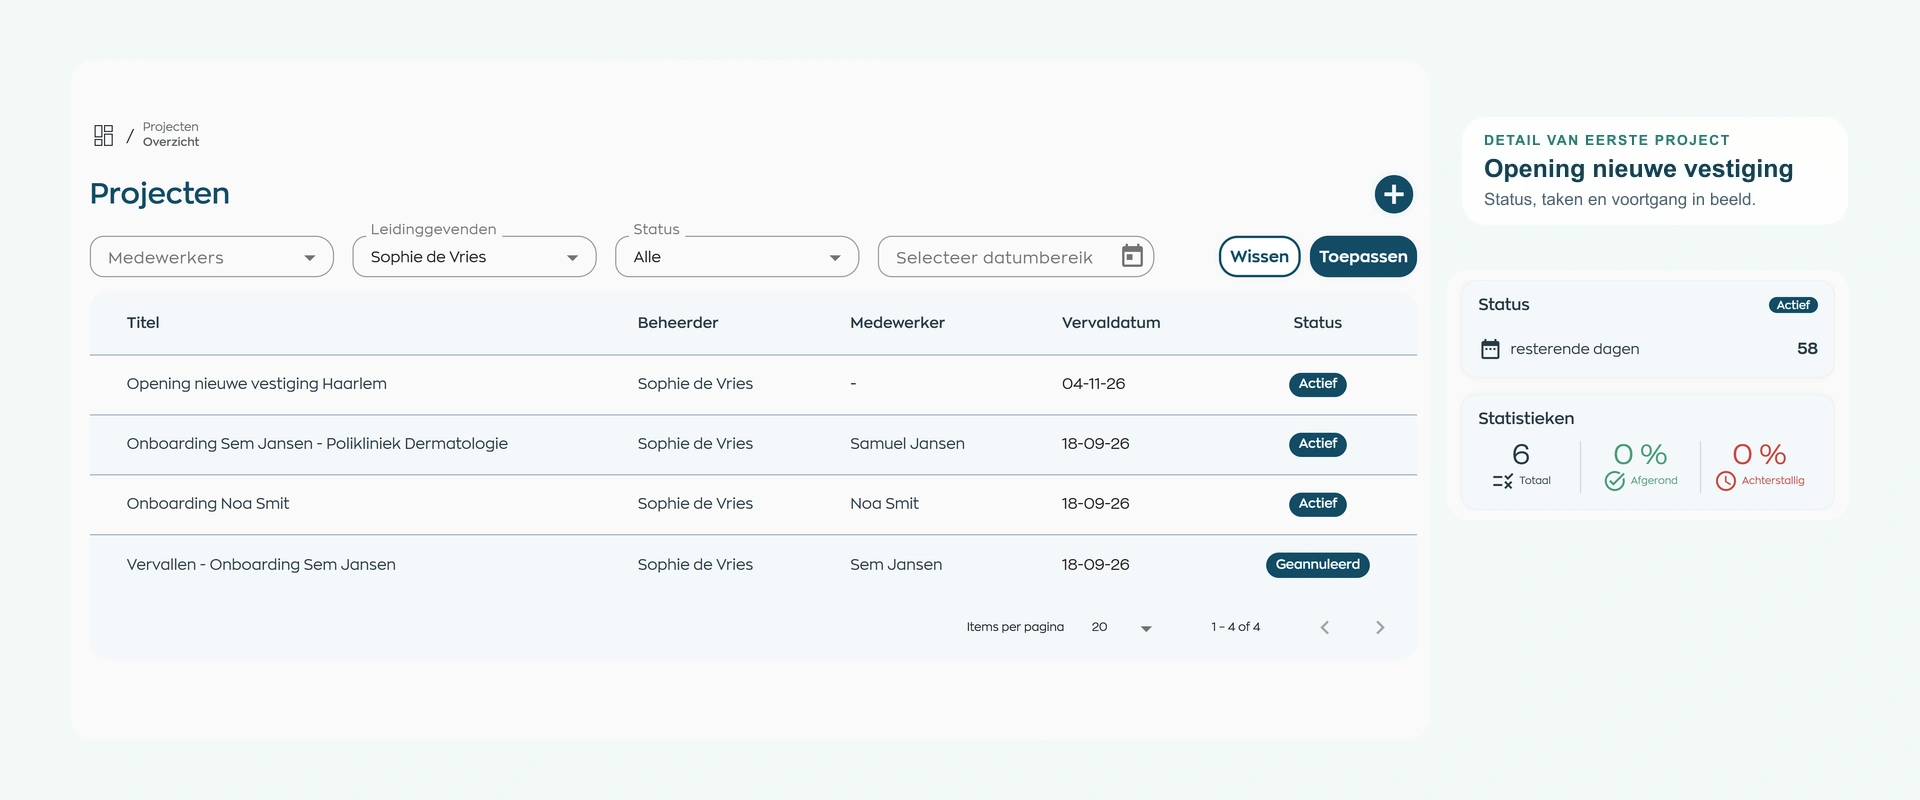Sort by Medewerker column header
Viewport: 1920px width, 800px height.
[x=897, y=323]
